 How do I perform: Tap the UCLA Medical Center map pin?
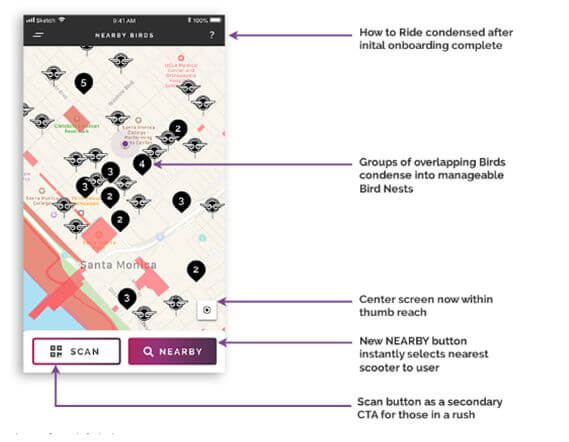click(181, 58)
